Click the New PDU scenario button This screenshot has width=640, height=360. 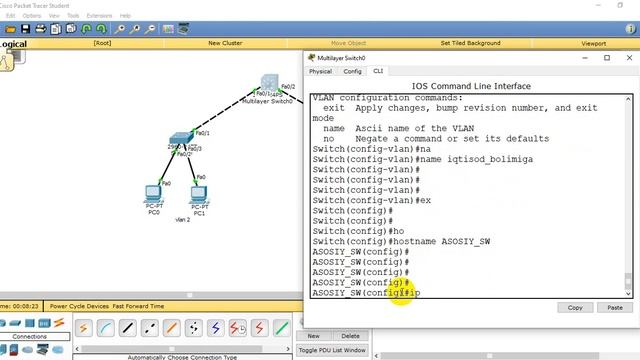pyautogui.click(x=313, y=336)
